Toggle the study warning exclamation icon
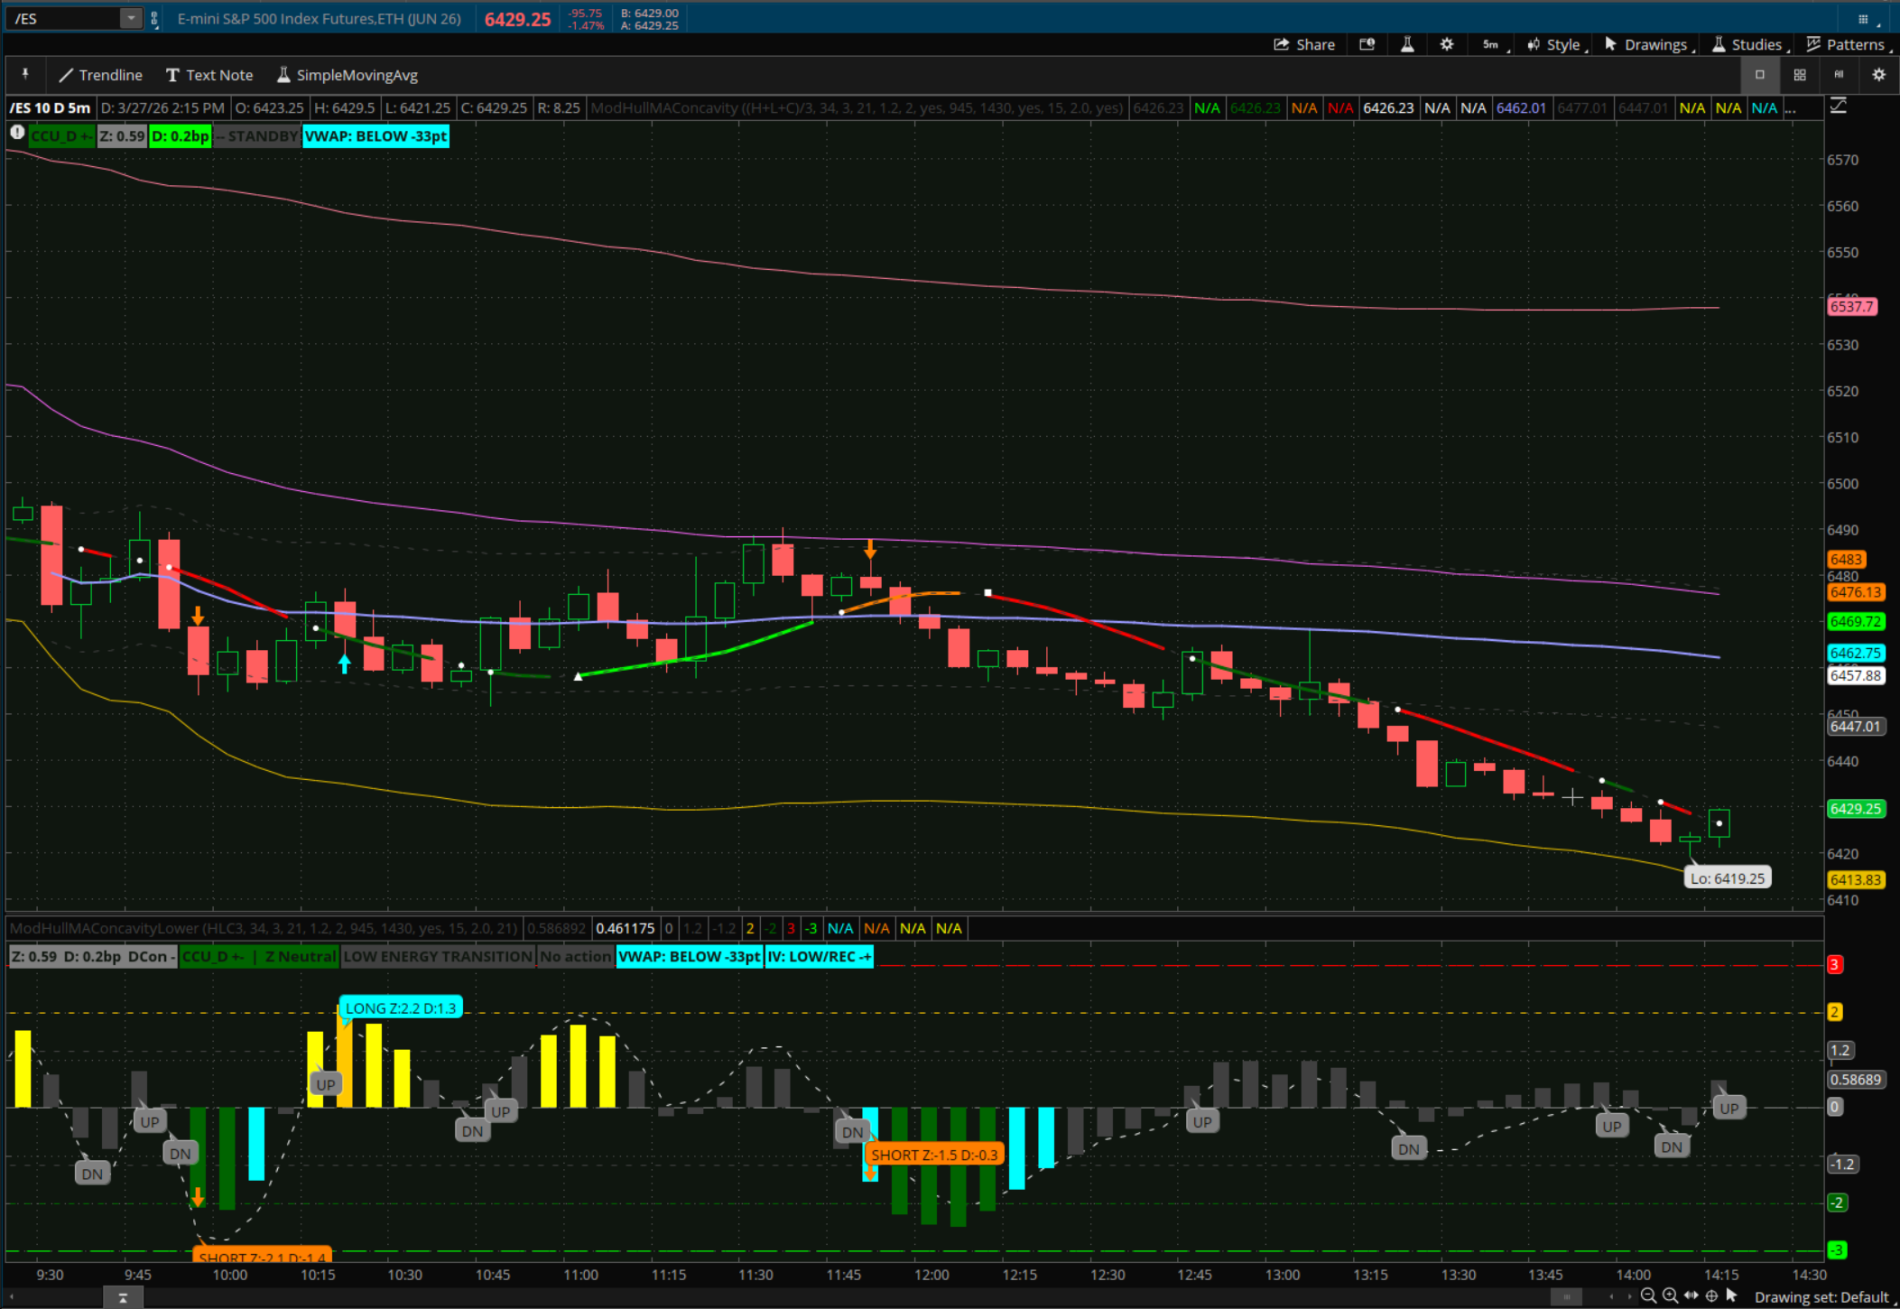The width and height of the screenshot is (1900, 1309). coord(17,132)
